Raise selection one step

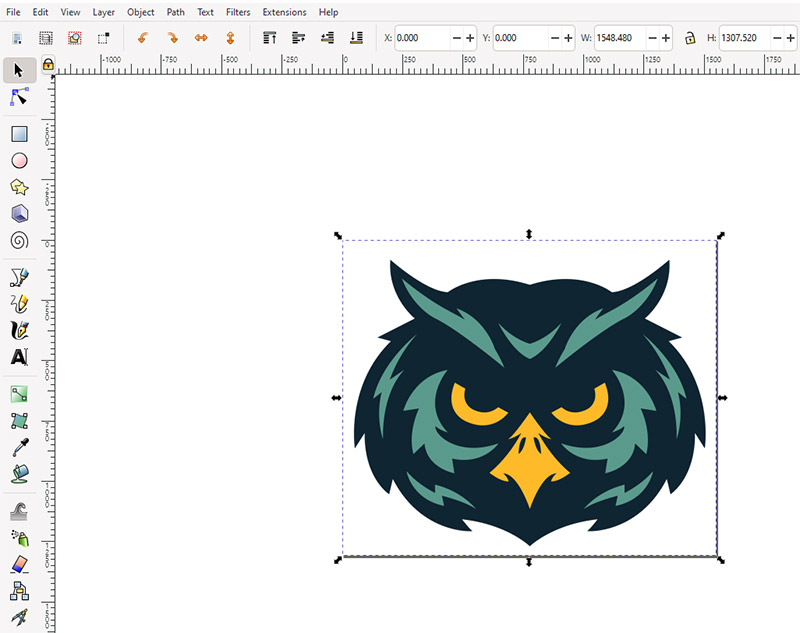[x=298, y=38]
